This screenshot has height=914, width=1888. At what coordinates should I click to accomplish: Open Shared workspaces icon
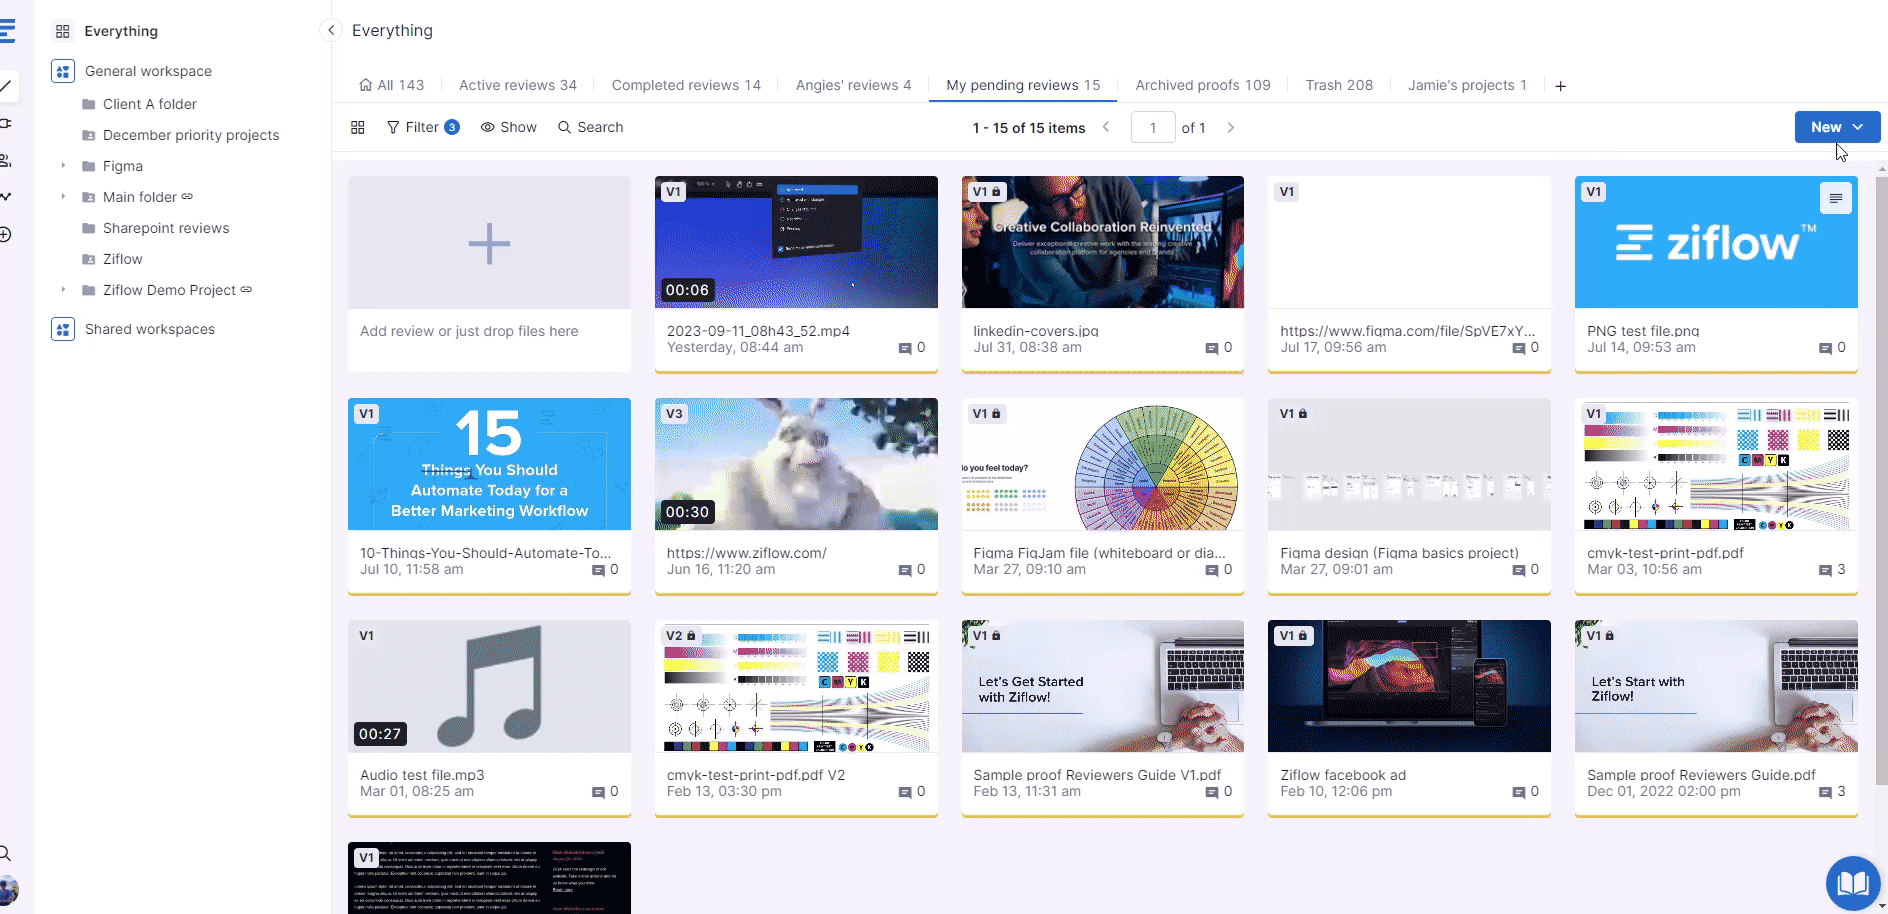click(x=63, y=329)
